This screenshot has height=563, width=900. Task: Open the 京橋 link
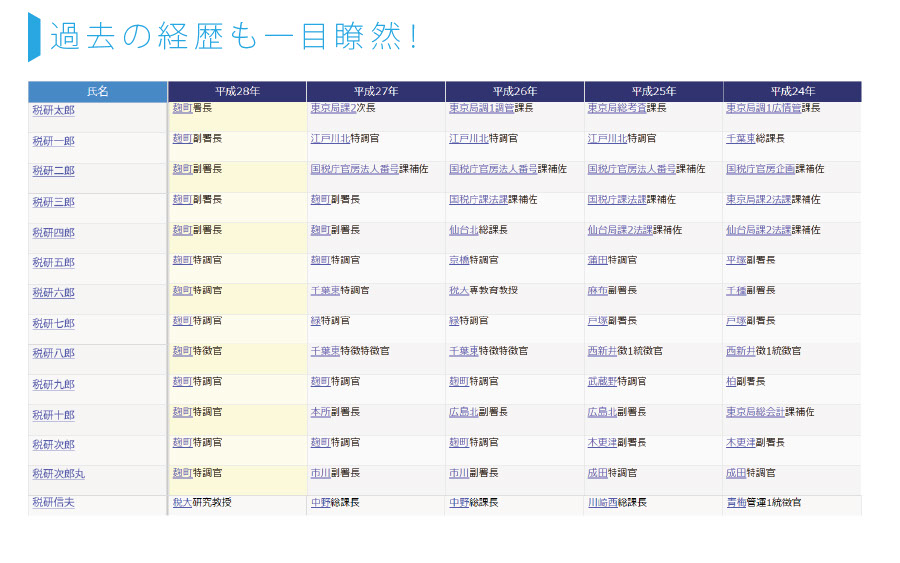click(459, 260)
